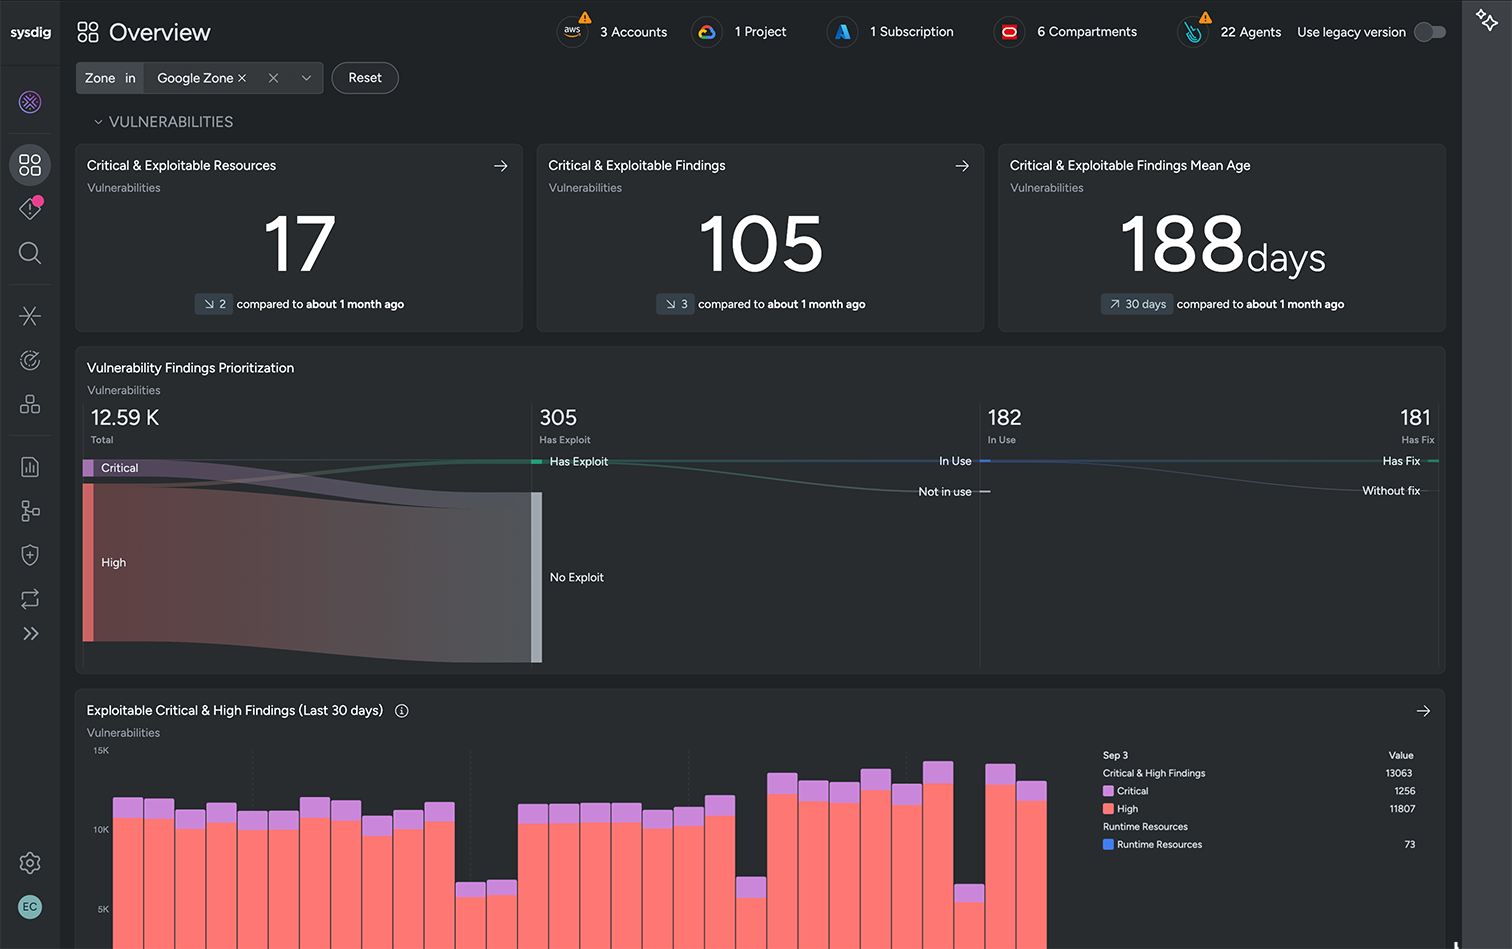
Task: Select the Overview dashboard icon in sidebar
Action: 30,165
